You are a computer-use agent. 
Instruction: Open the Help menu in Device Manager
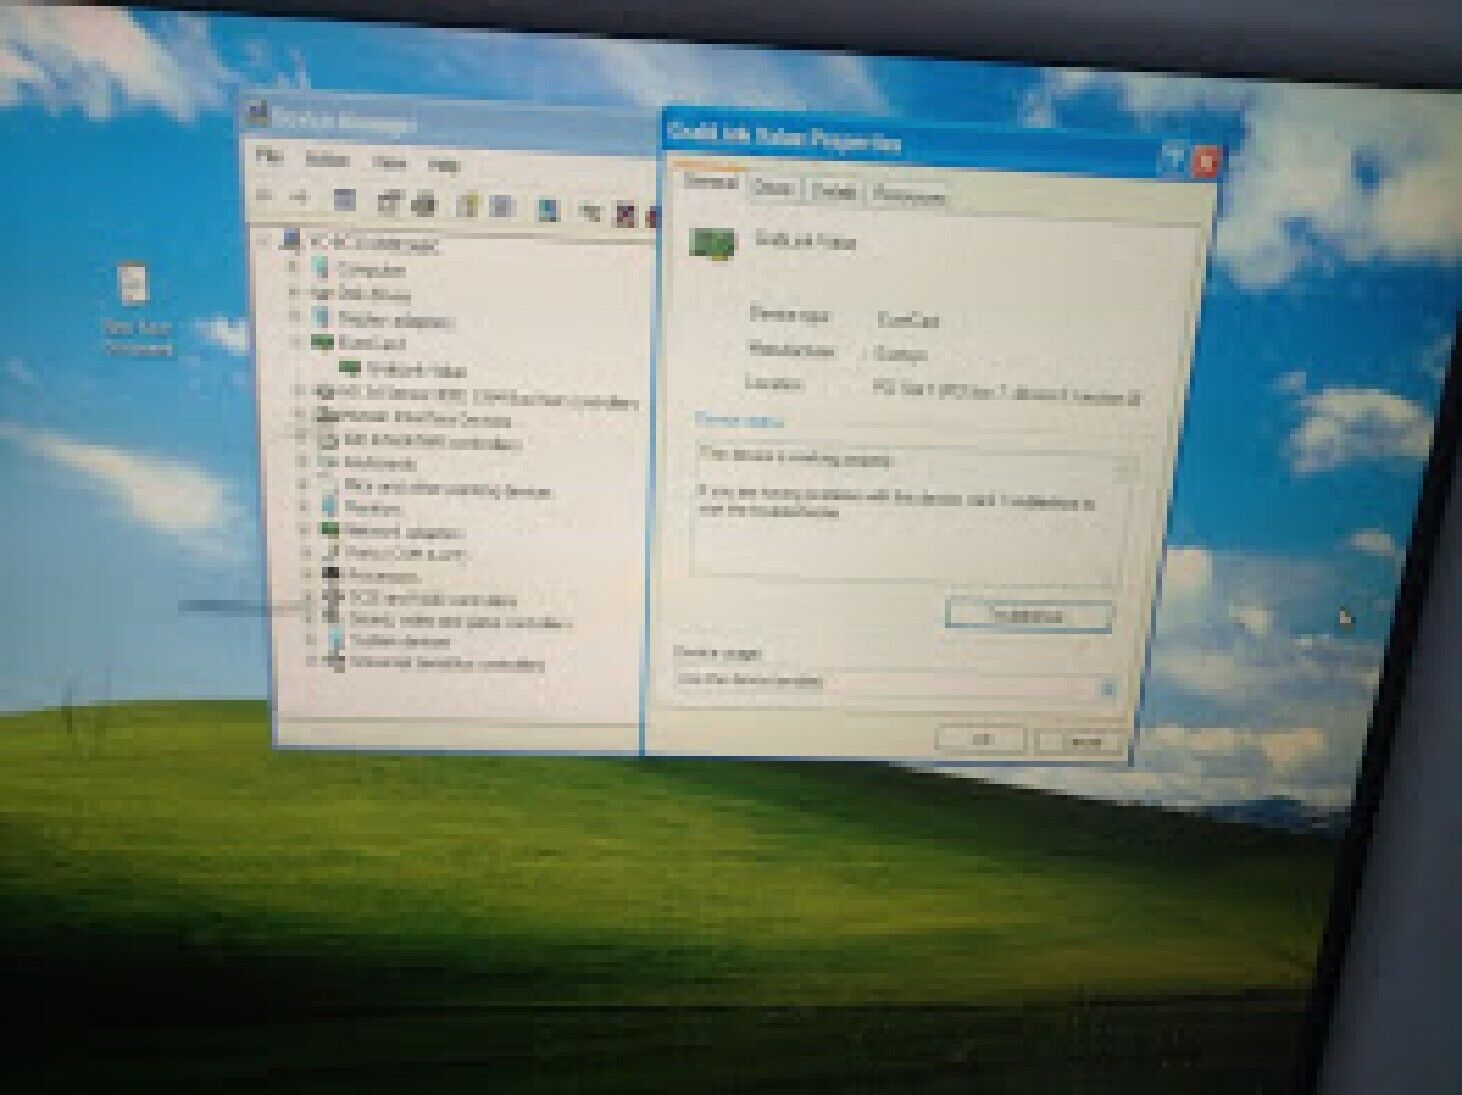pos(444,164)
